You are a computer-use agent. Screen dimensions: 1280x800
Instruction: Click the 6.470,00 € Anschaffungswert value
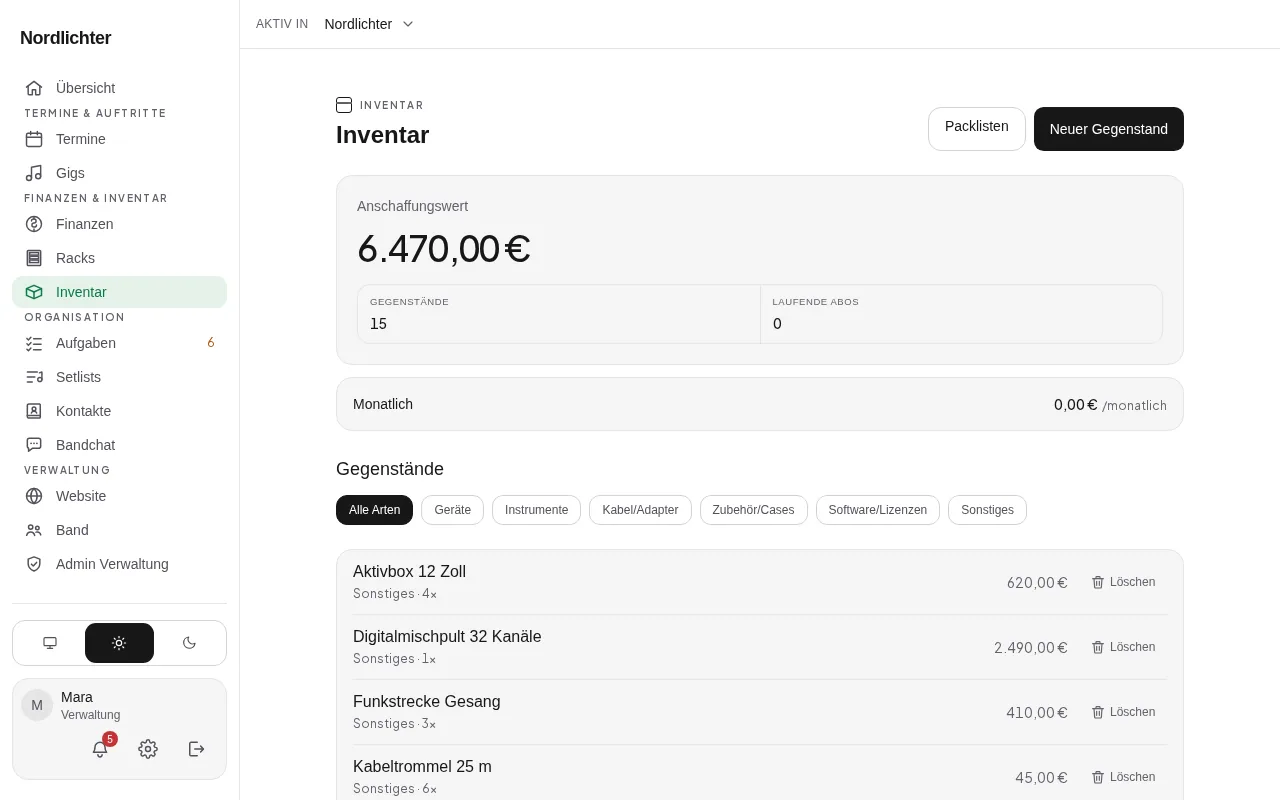444,249
